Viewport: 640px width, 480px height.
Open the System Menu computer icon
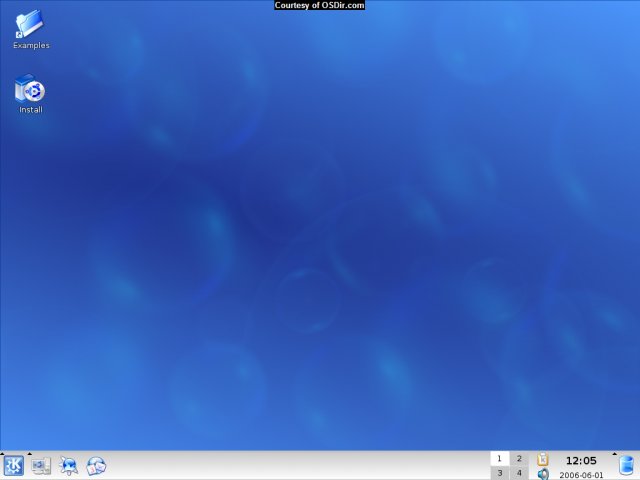point(41,466)
